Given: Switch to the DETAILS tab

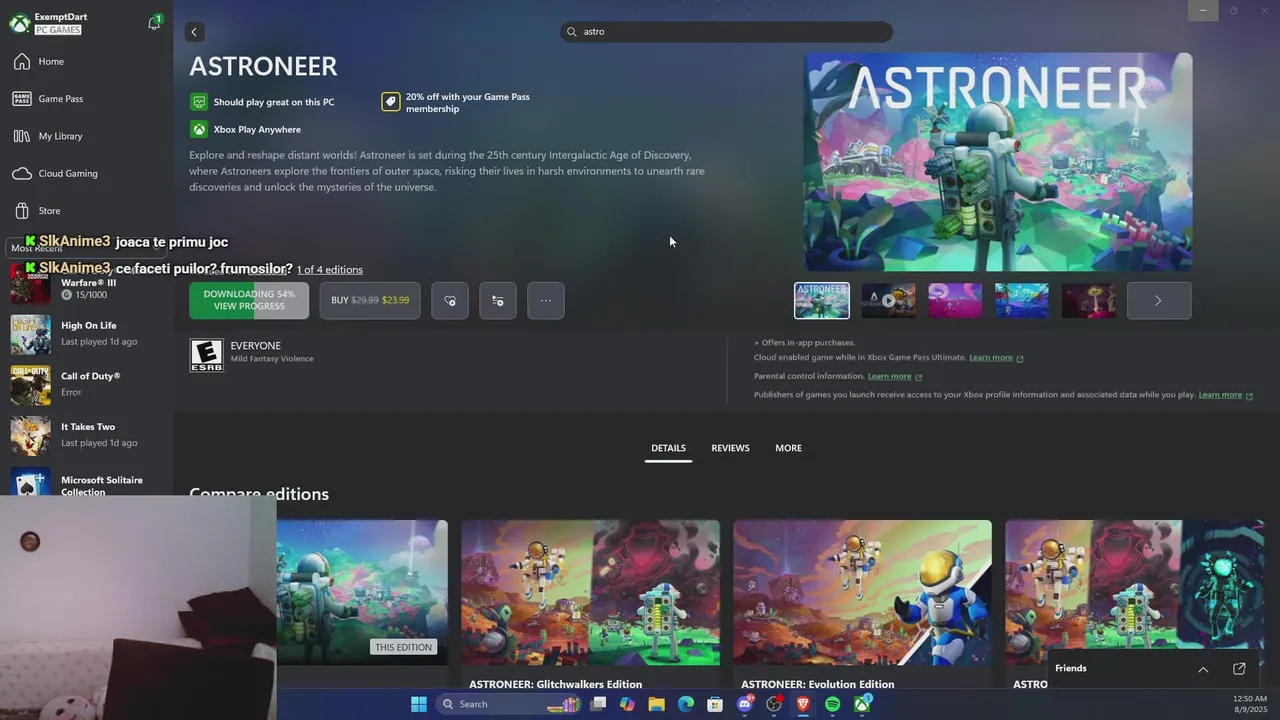Looking at the screenshot, I should click(x=668, y=448).
